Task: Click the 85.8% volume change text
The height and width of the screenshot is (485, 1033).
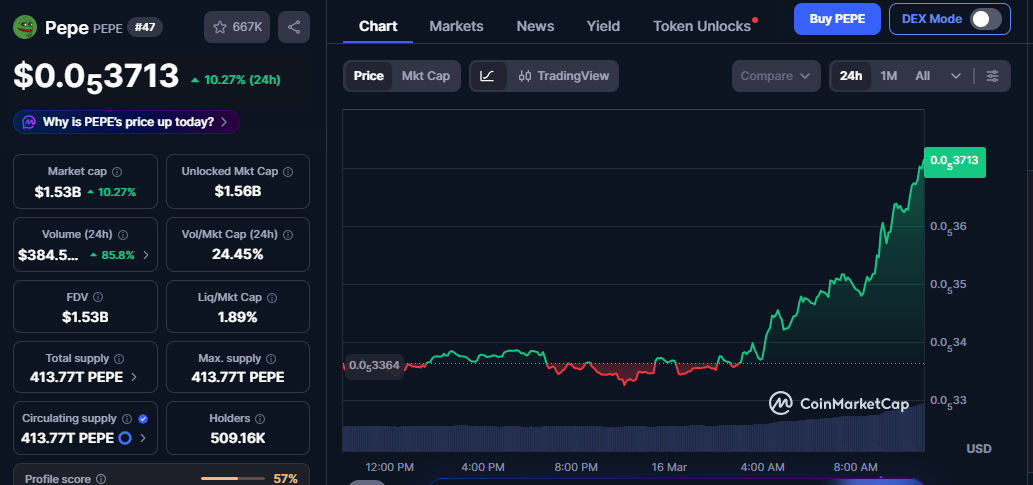Action: pyautogui.click(x=118, y=255)
